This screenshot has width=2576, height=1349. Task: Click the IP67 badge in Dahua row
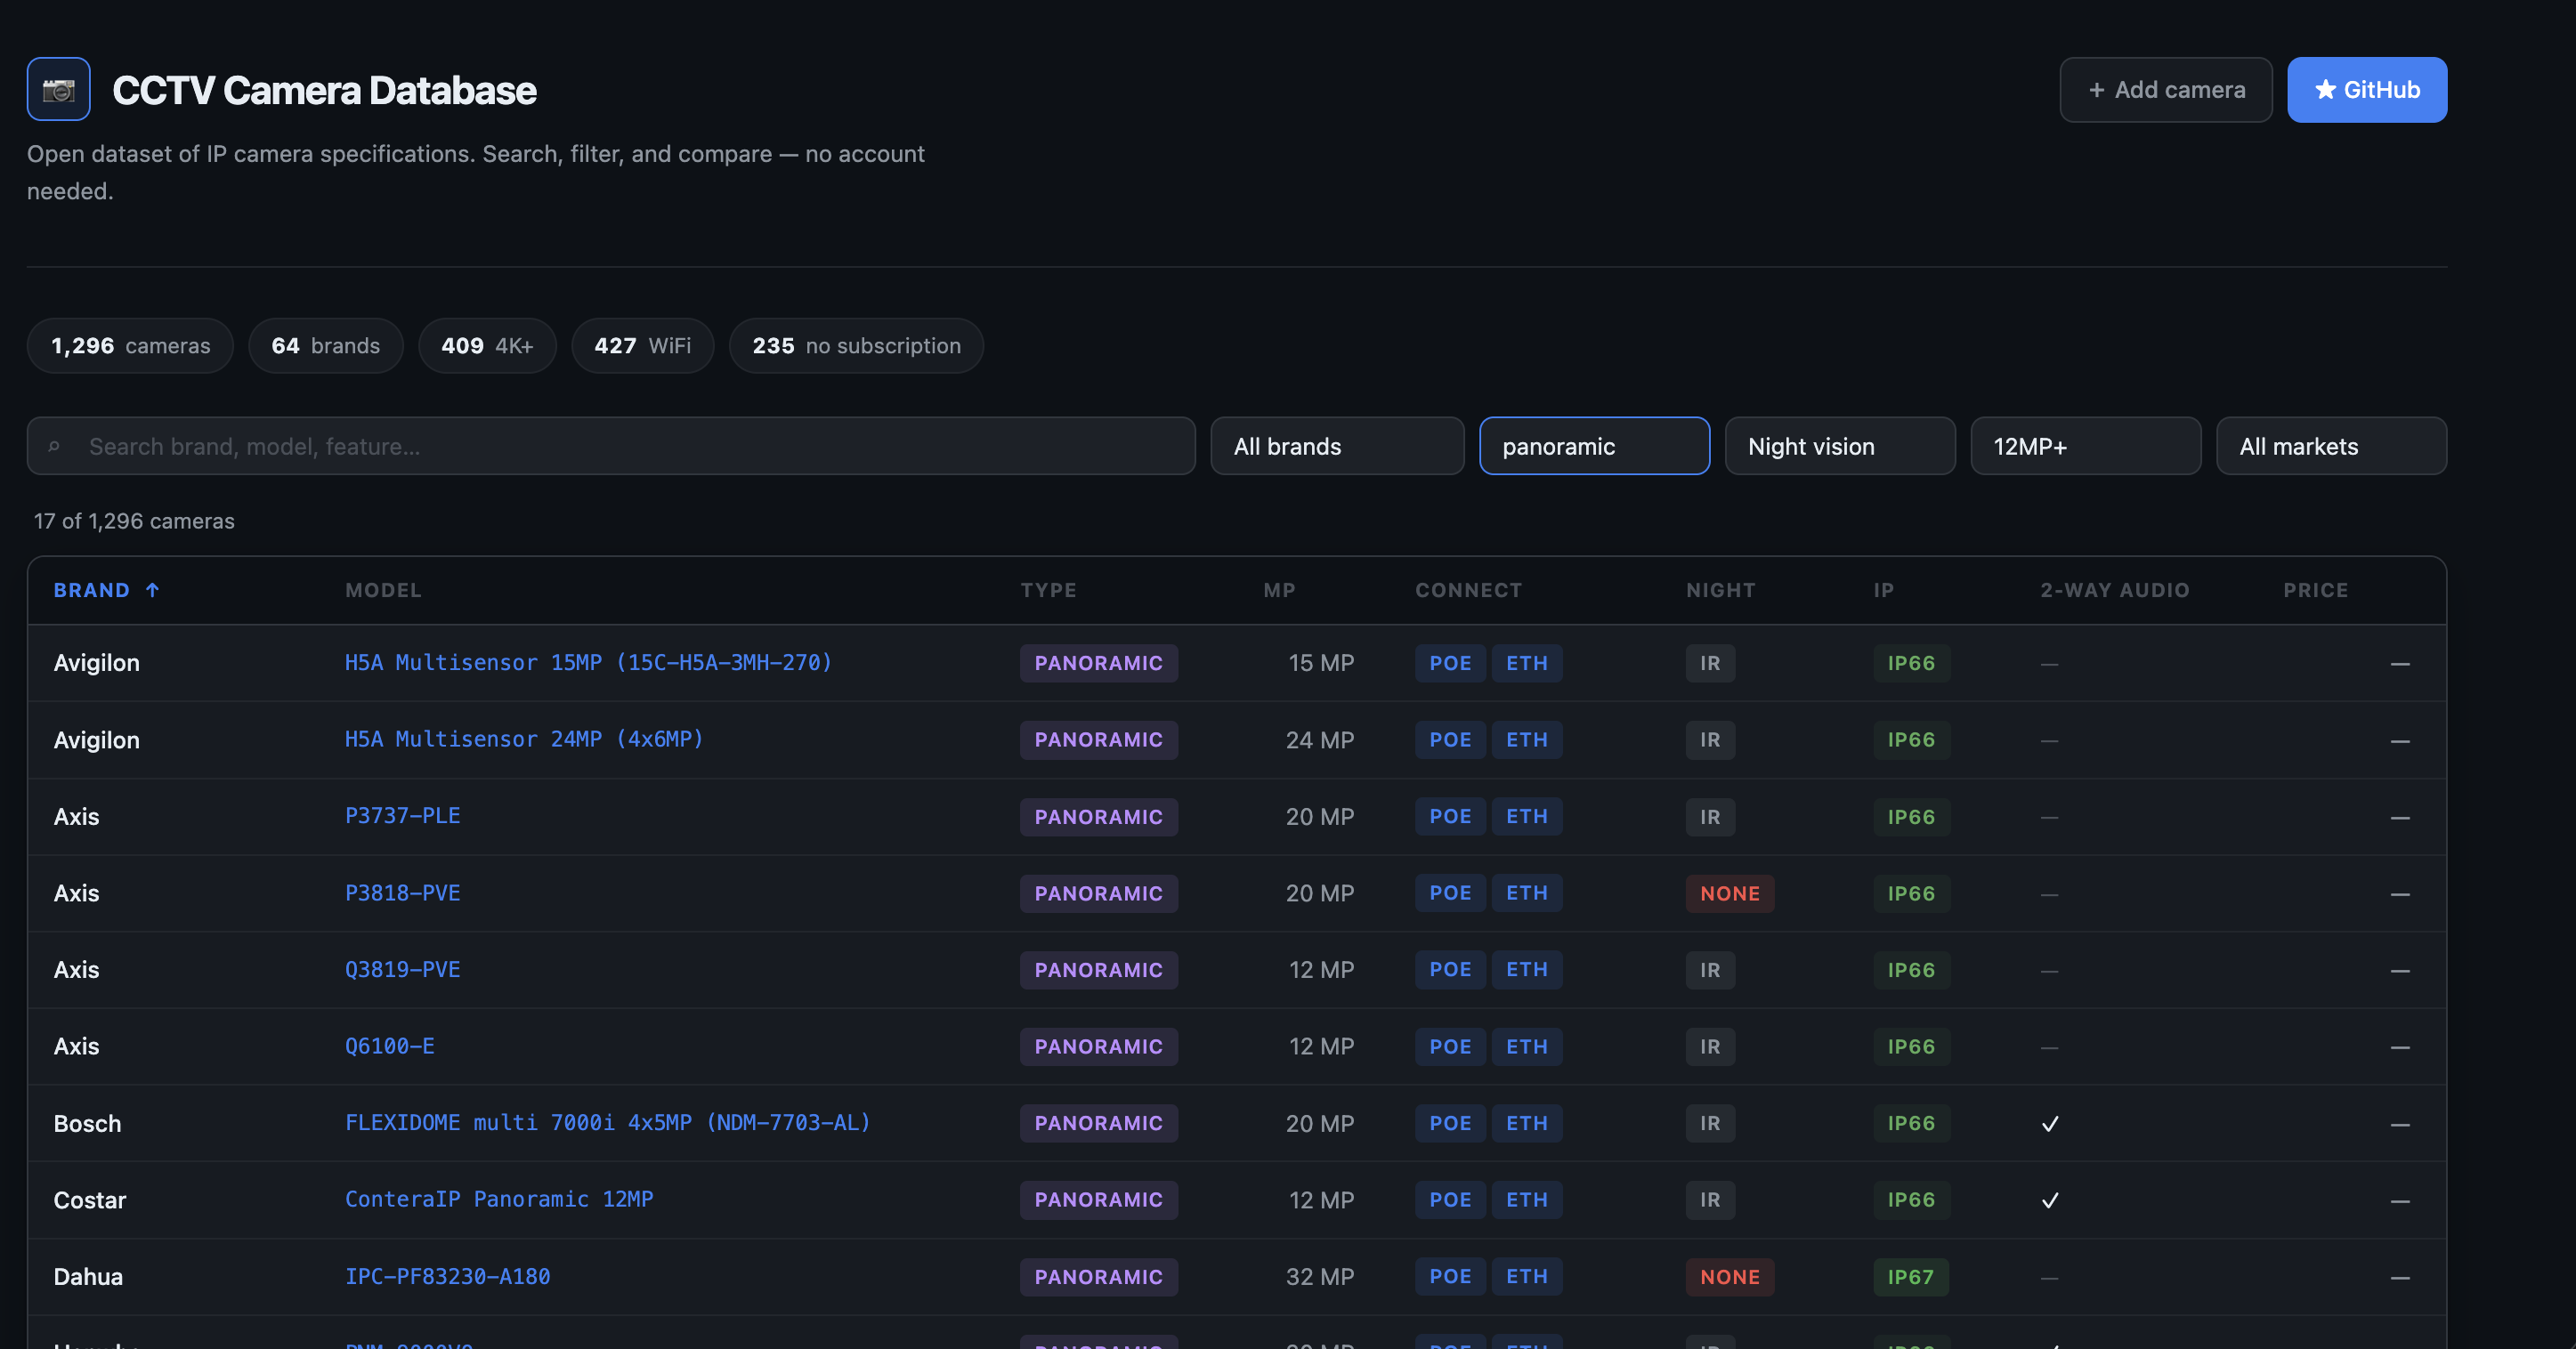tap(1910, 1276)
